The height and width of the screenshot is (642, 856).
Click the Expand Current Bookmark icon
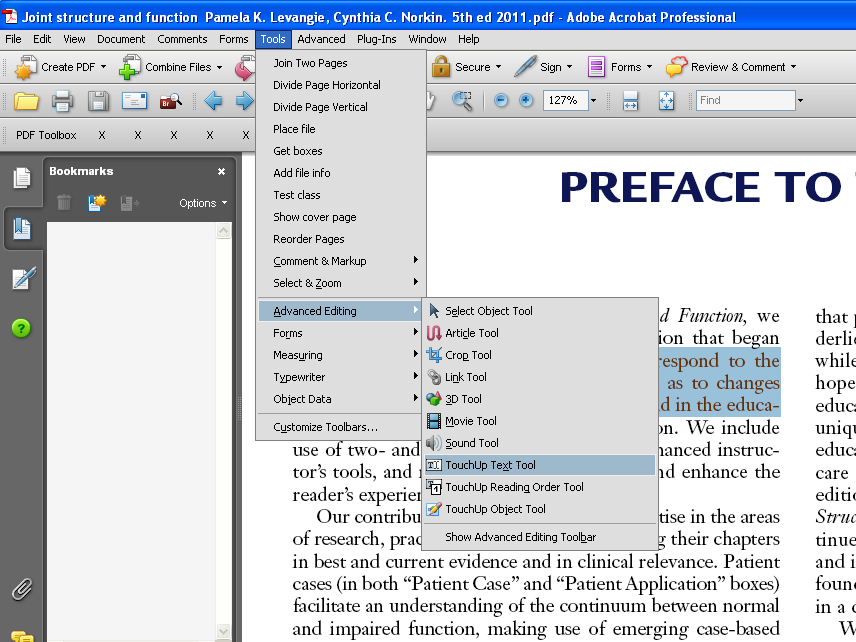click(130, 203)
